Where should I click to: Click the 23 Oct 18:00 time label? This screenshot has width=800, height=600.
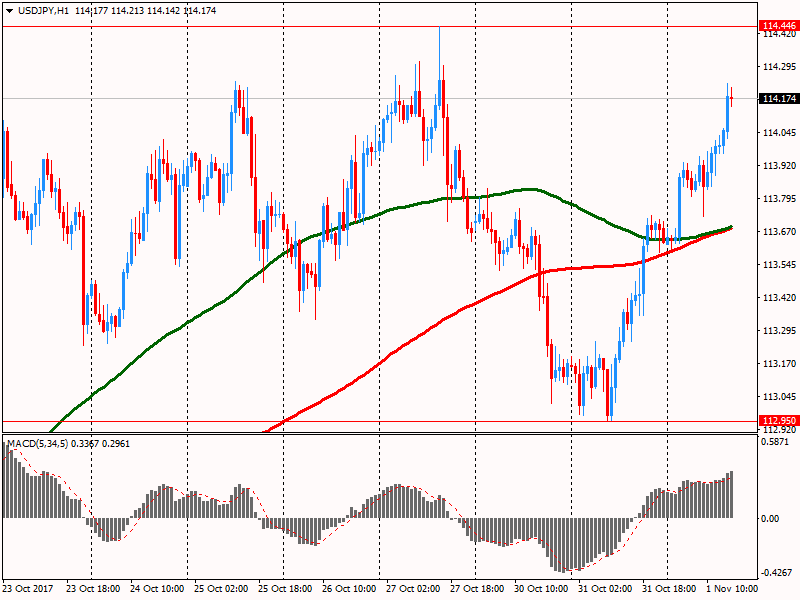(93, 589)
